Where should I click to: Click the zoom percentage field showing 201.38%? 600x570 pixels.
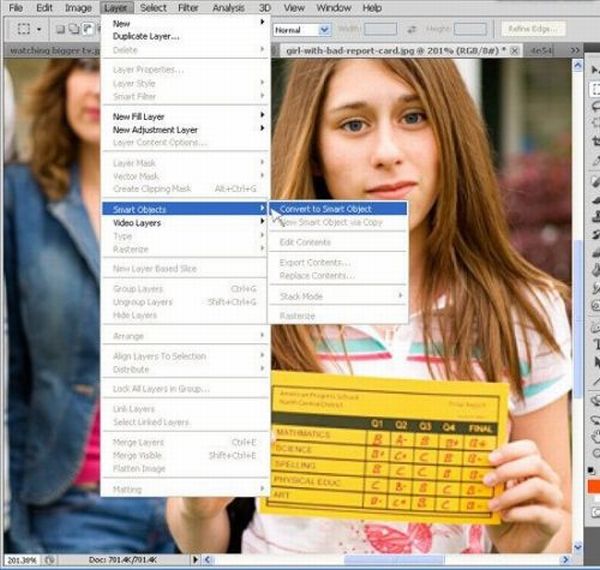pyautogui.click(x=20, y=560)
